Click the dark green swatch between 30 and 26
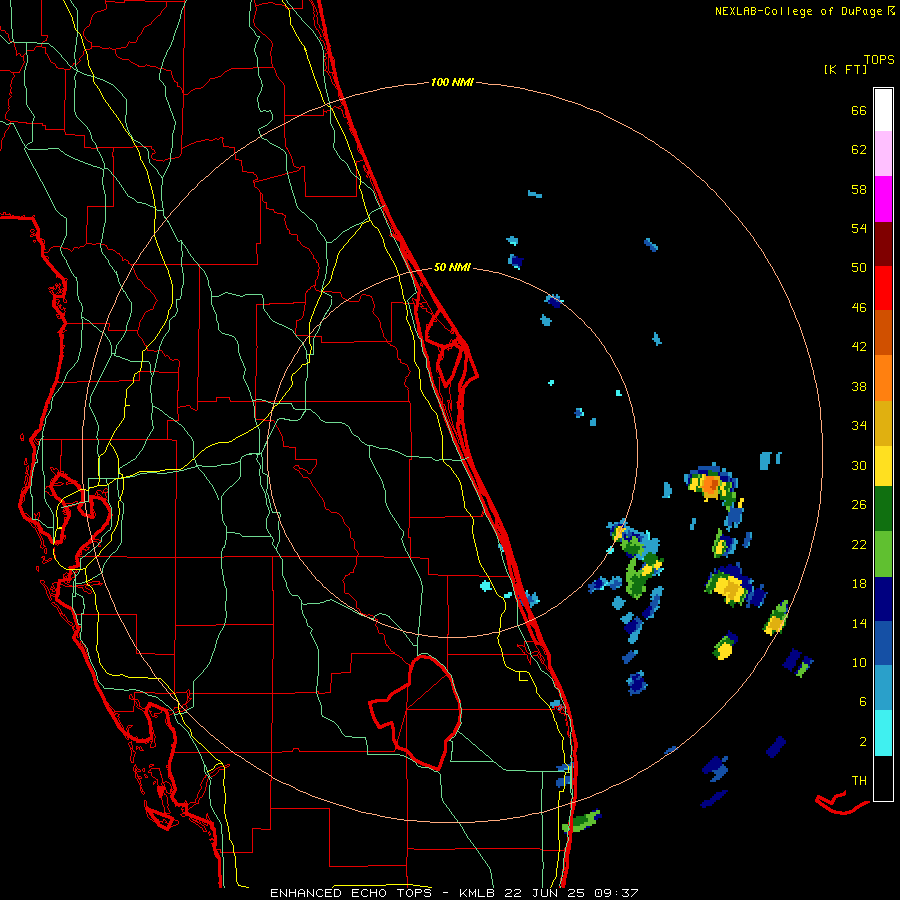Screen dimensions: 900x900 coord(883,508)
